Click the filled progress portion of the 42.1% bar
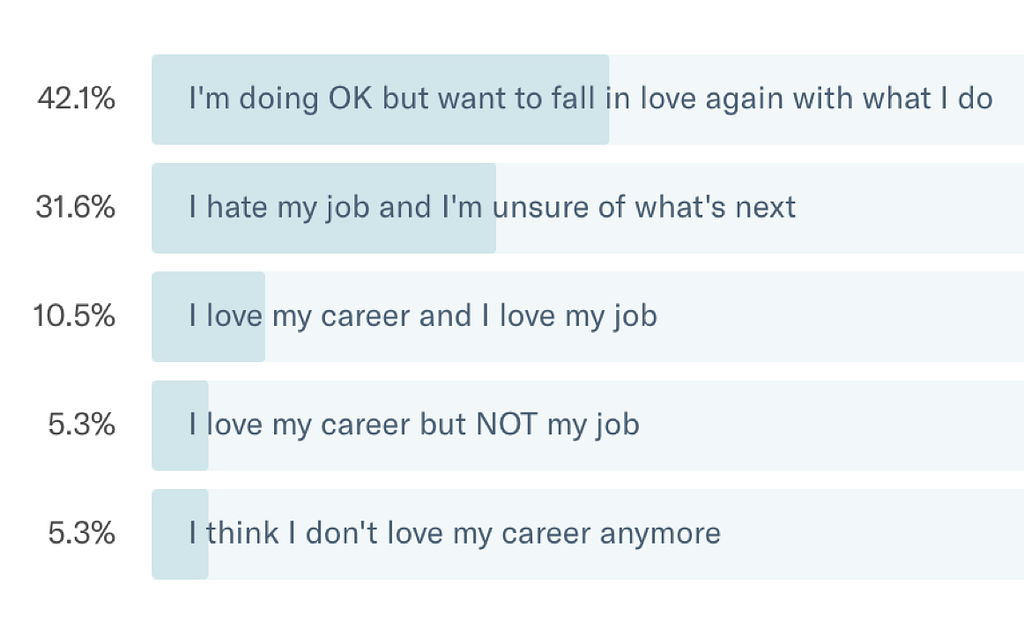This screenshot has height=636, width=1024. 380,128
